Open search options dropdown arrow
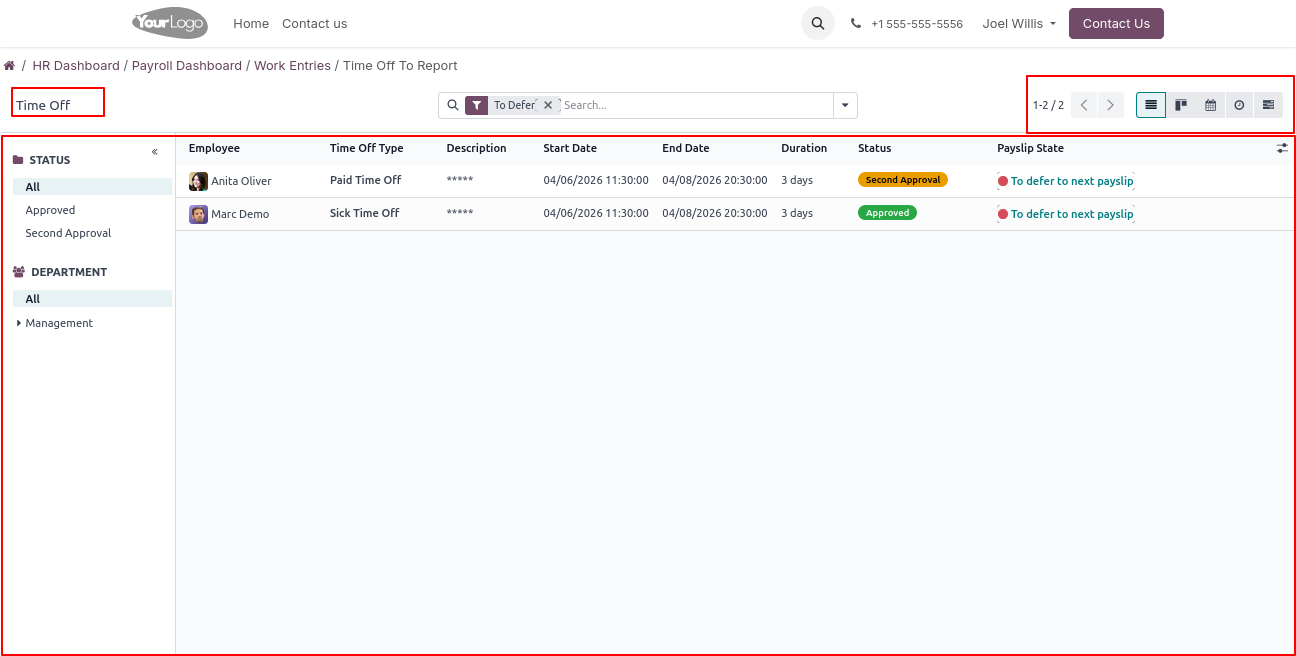This screenshot has height=656, width=1296. click(845, 105)
